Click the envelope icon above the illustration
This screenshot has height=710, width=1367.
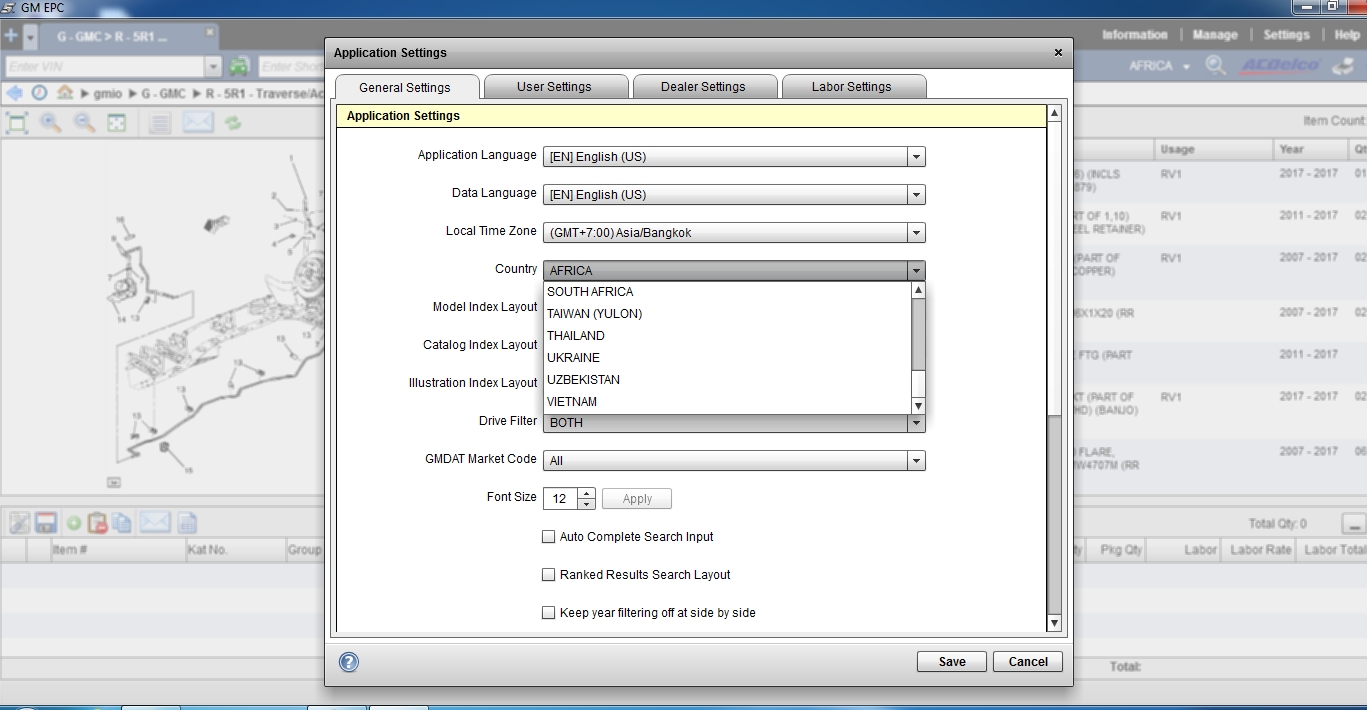198,123
